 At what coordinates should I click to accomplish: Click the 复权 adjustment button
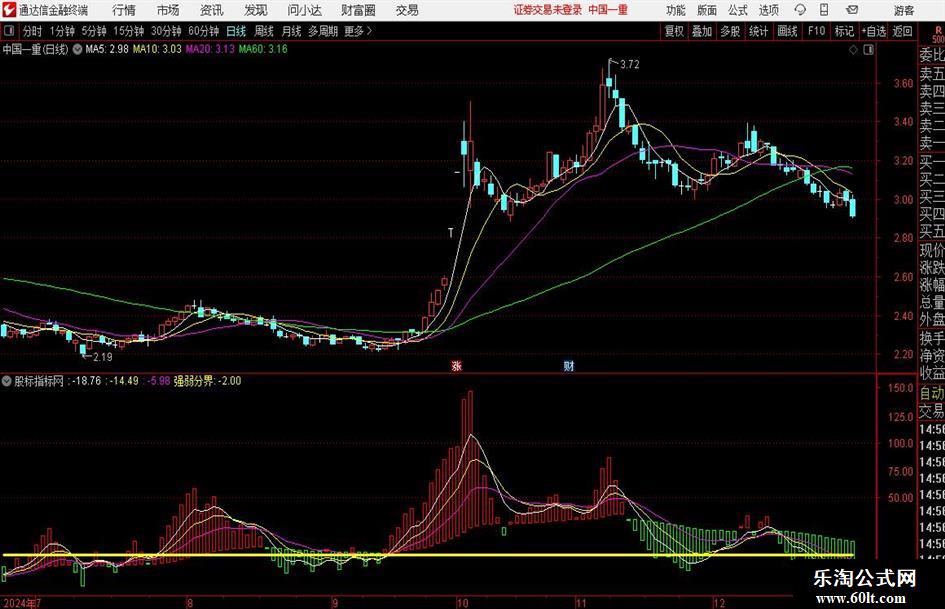(x=674, y=31)
